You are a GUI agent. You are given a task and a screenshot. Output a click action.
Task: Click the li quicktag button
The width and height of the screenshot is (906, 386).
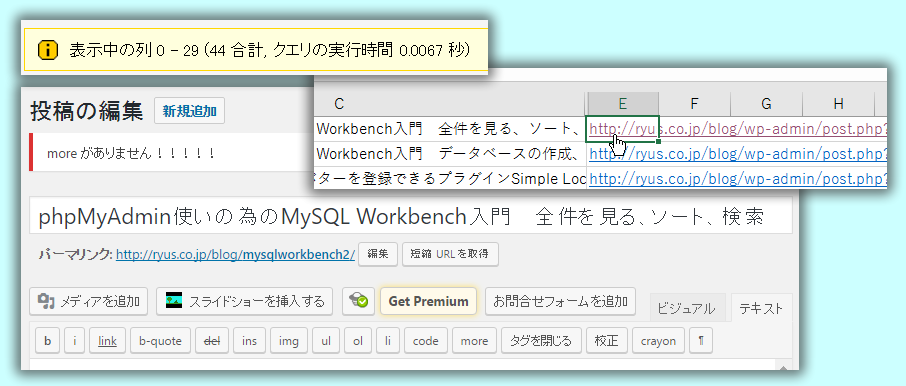[x=388, y=341]
